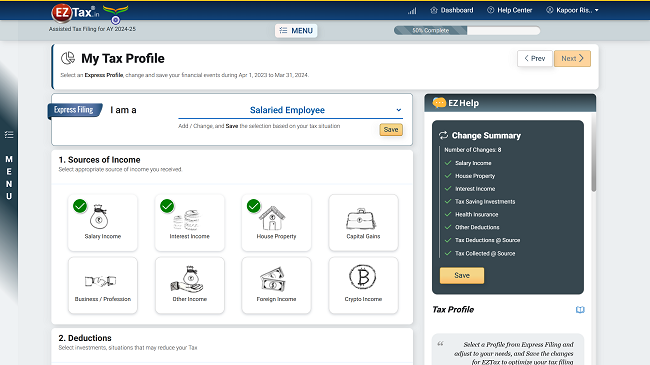Select the Business / Profession card
This screenshot has height=365, width=650.
pyautogui.click(x=102, y=285)
